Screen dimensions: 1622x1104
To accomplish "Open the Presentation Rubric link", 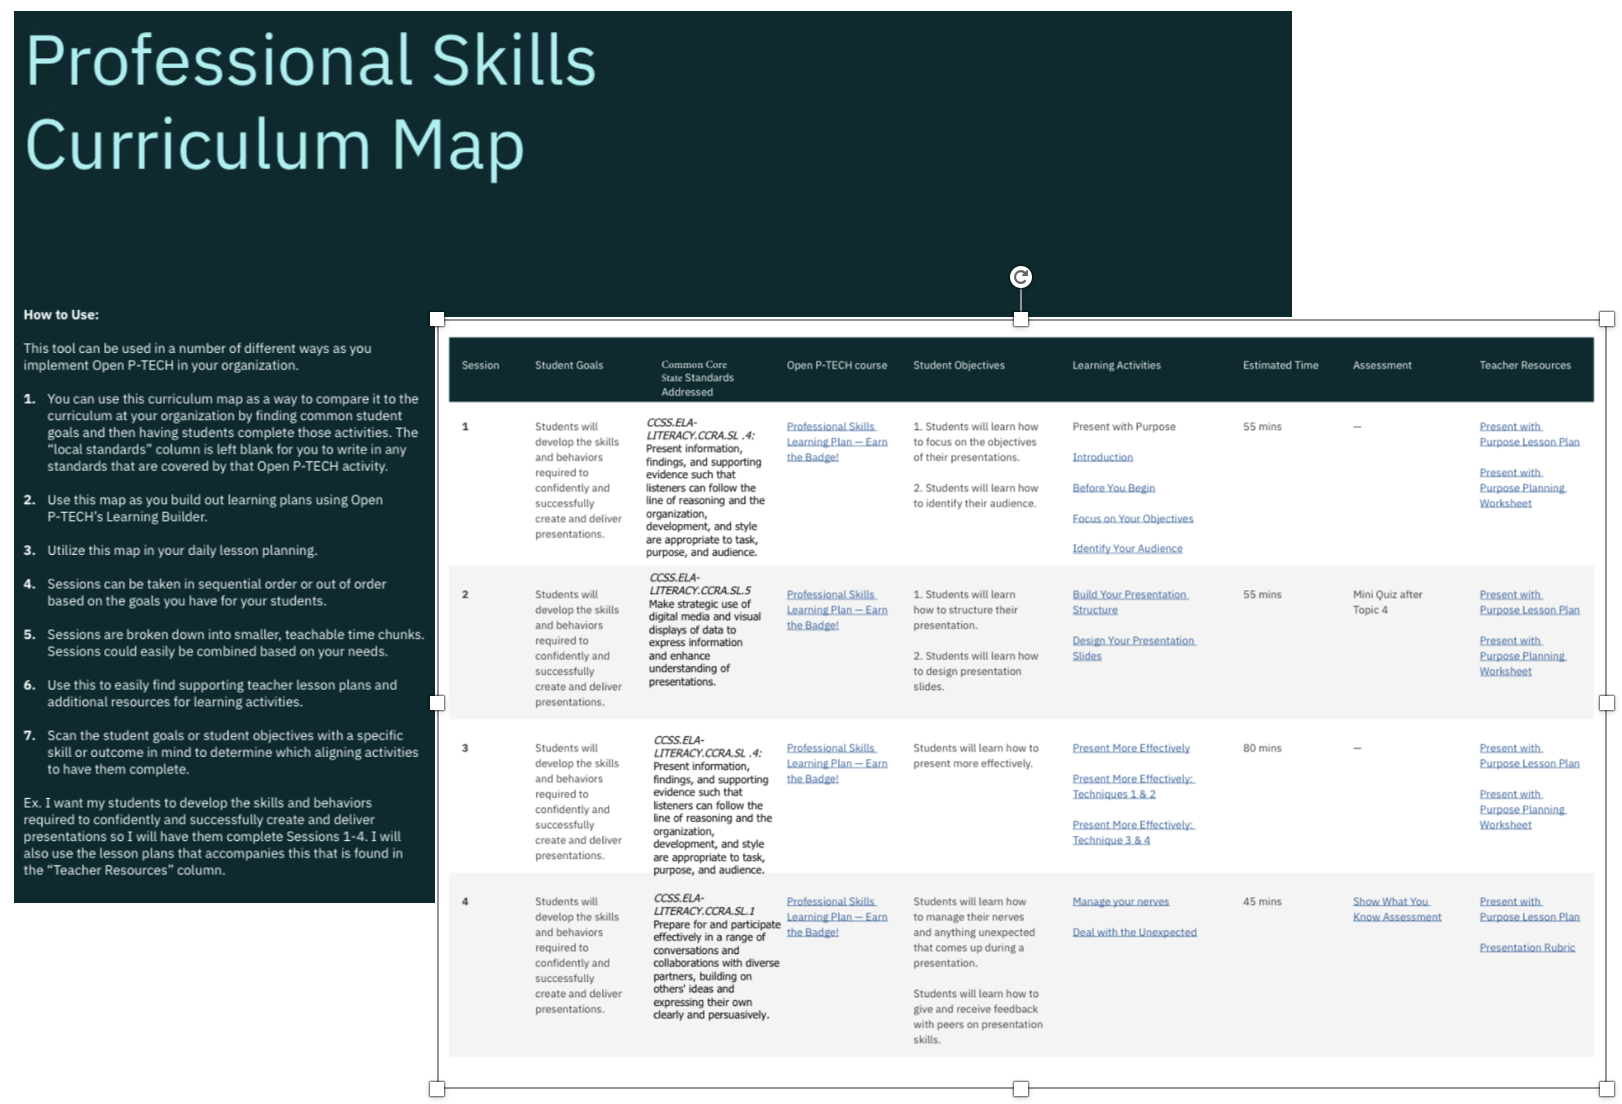I will coord(1527,948).
